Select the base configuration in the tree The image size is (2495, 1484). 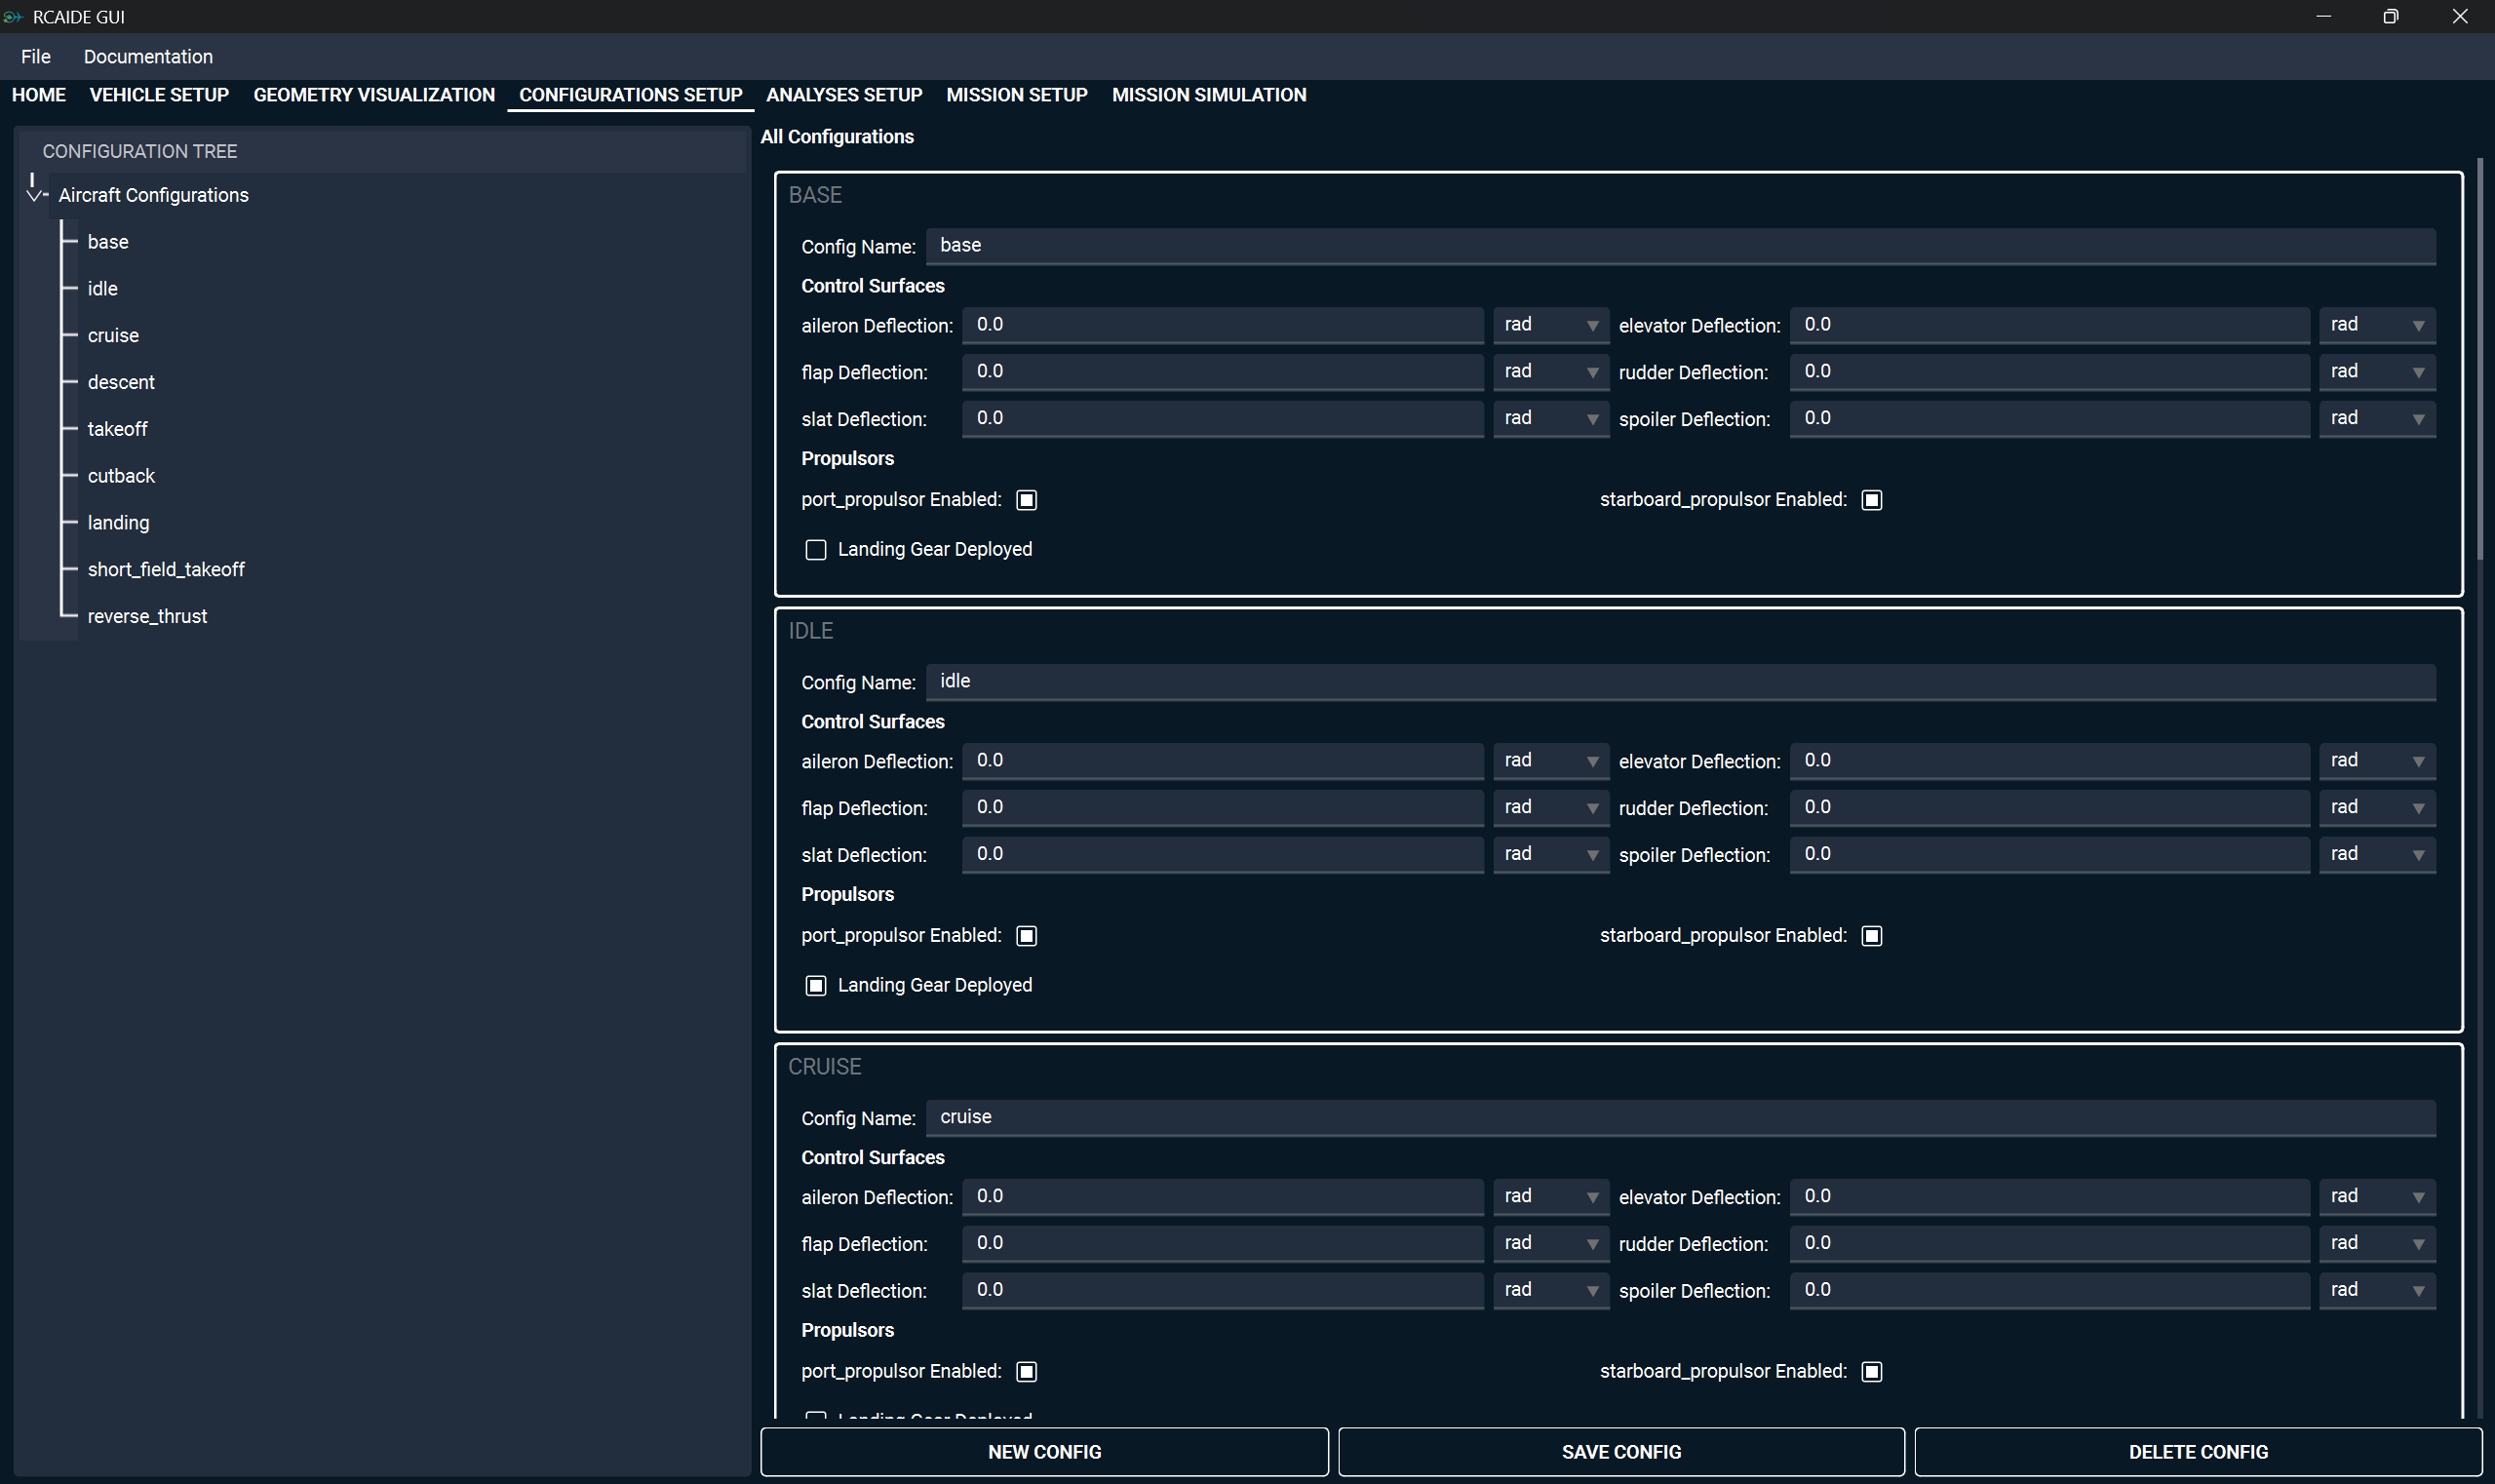108,242
